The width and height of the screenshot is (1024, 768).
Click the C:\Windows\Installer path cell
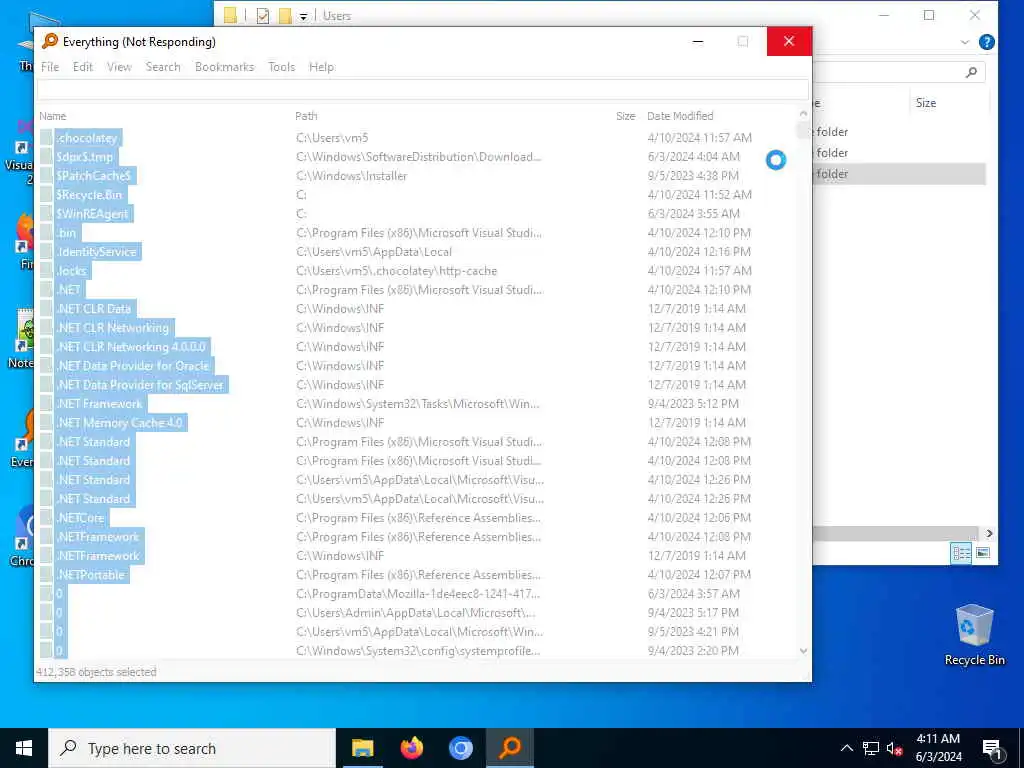351,176
